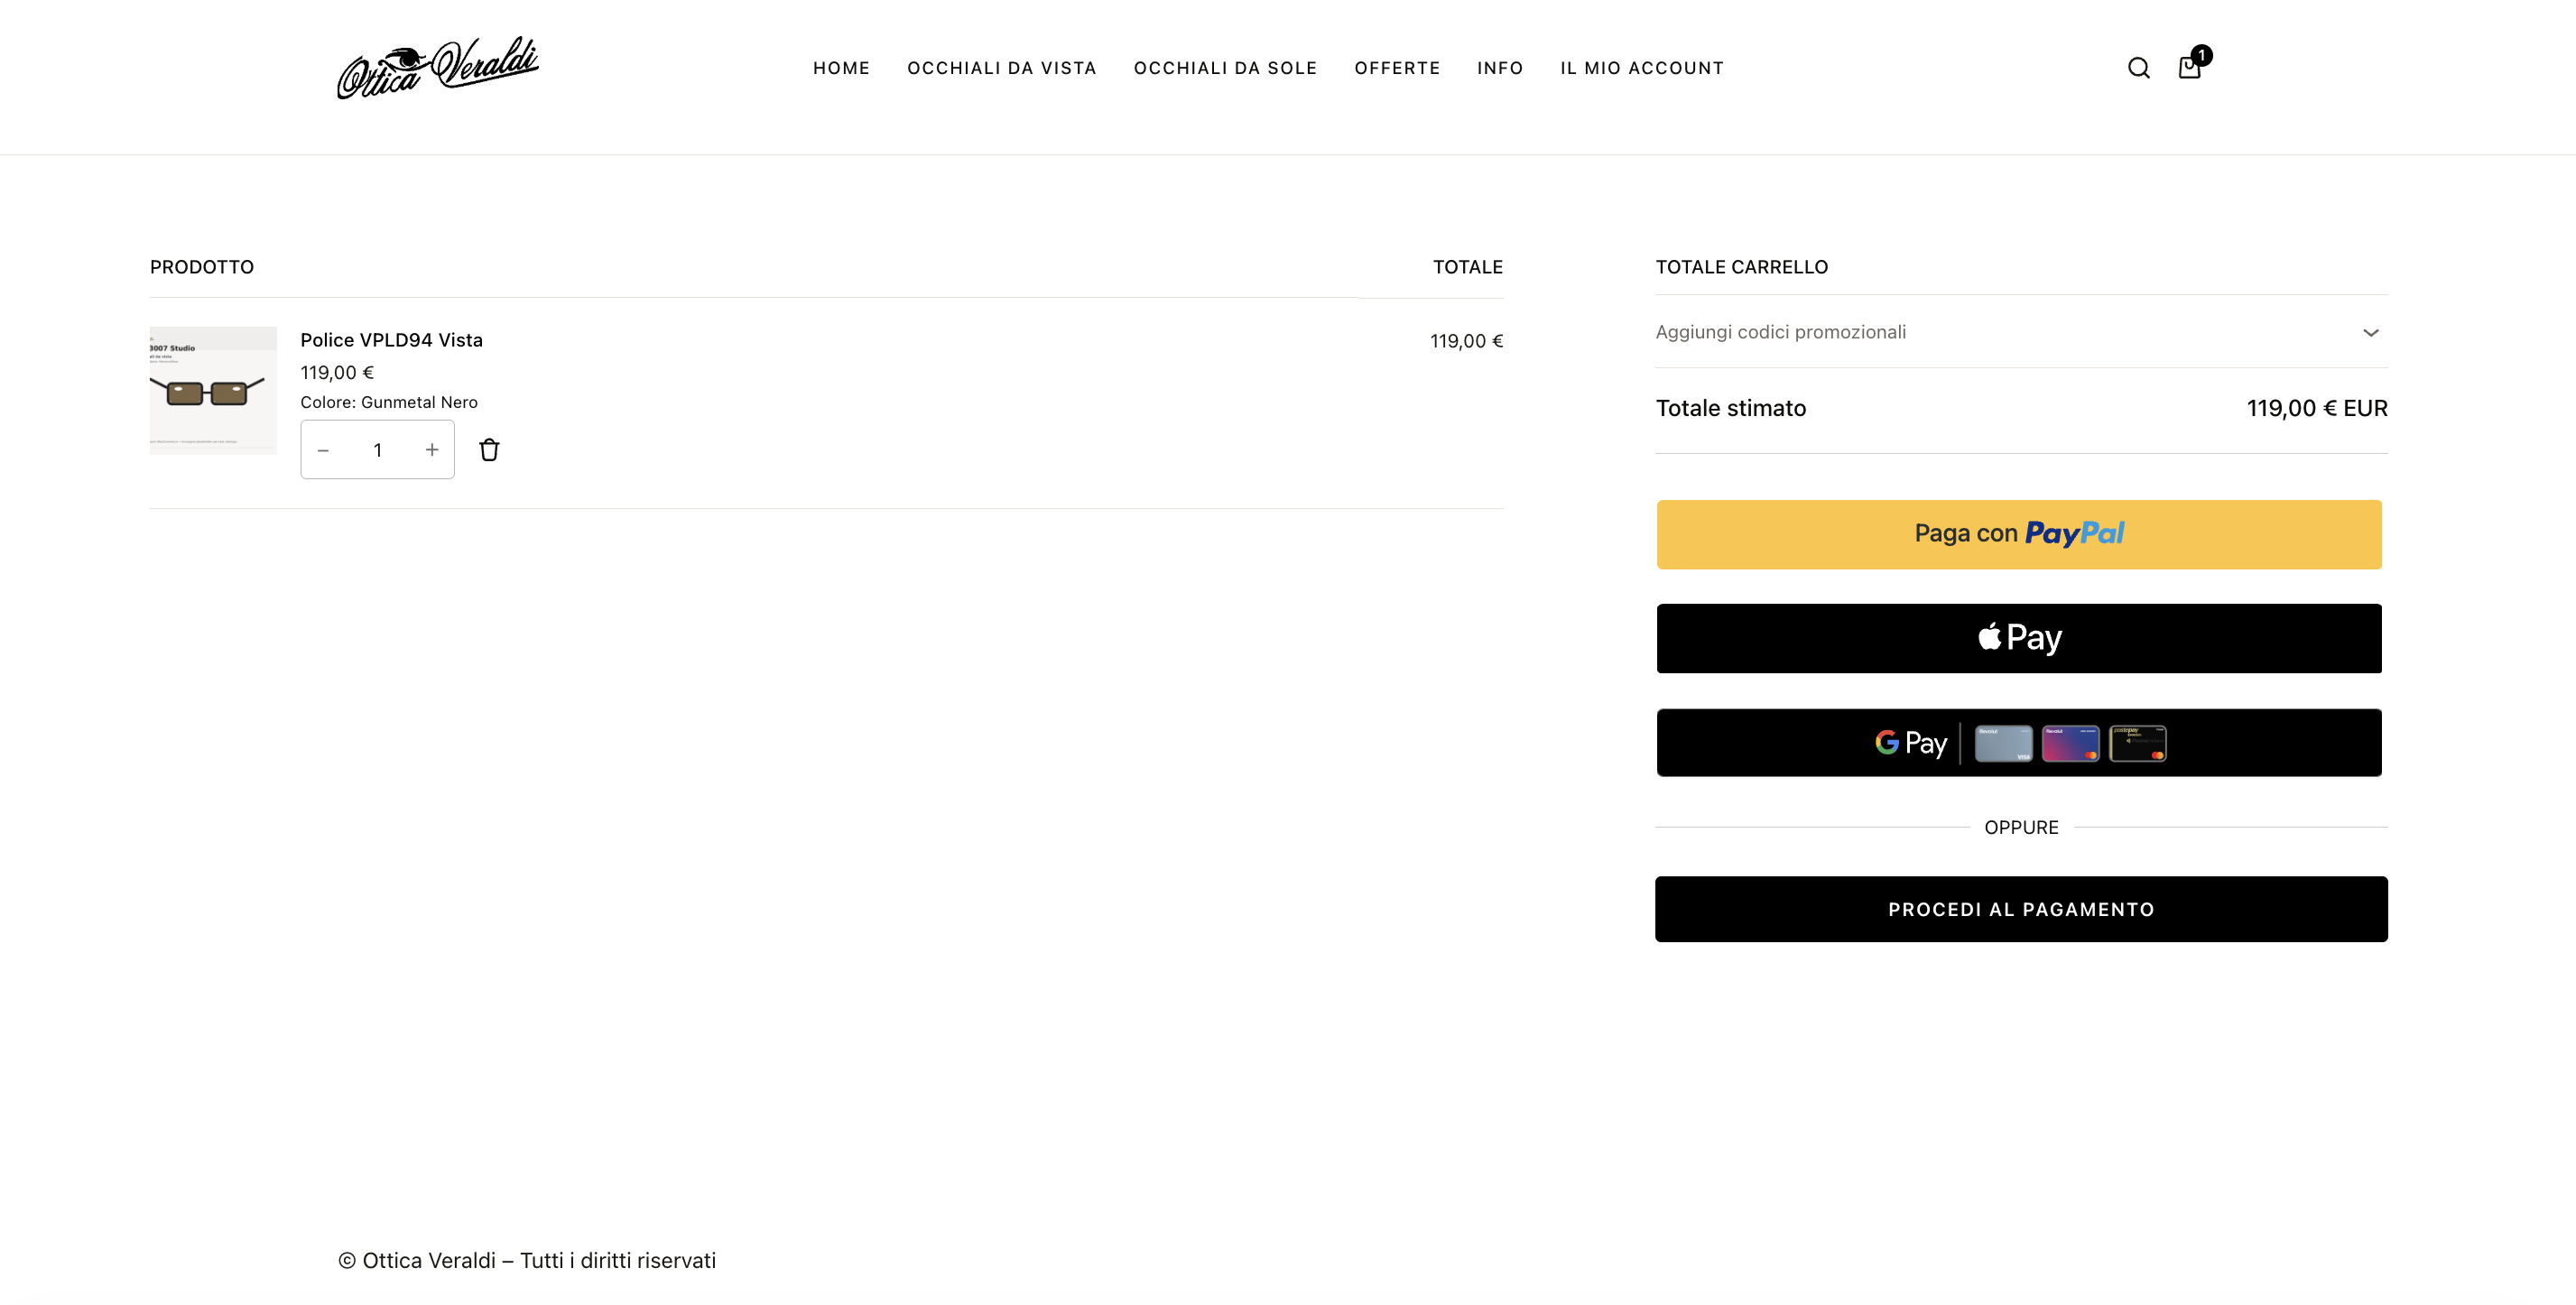This screenshot has height=1305, width=2576.
Task: Click the product price 119,00 € under title
Action: (337, 372)
